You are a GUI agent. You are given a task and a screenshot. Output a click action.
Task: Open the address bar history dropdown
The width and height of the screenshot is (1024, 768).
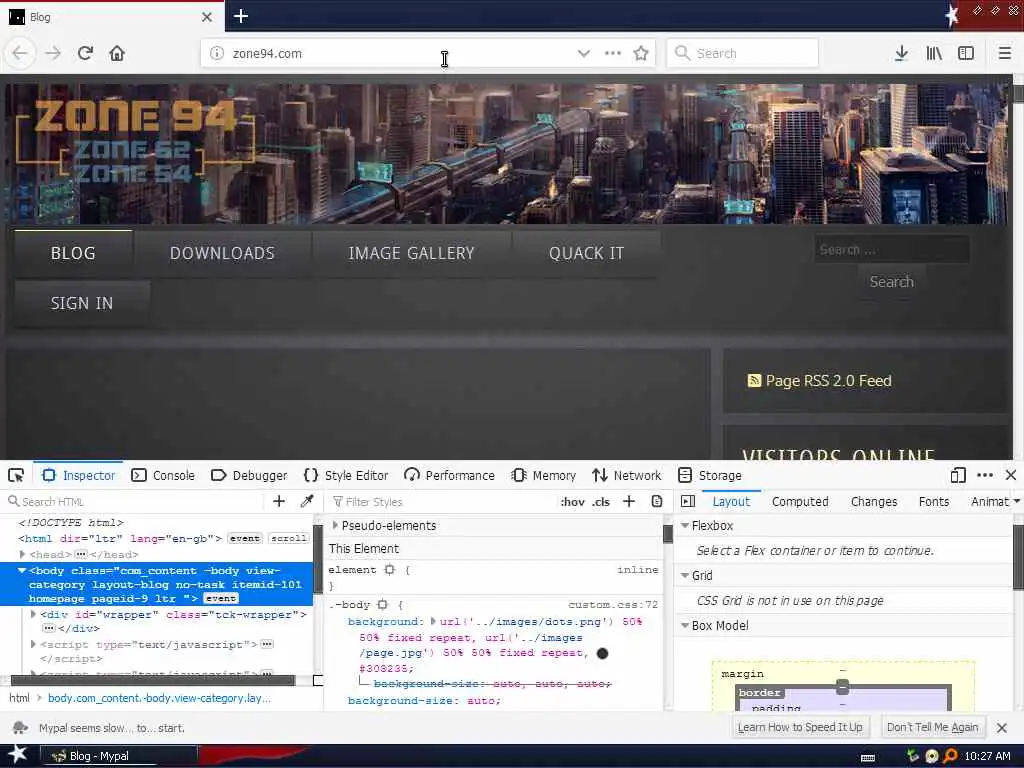pyautogui.click(x=584, y=53)
